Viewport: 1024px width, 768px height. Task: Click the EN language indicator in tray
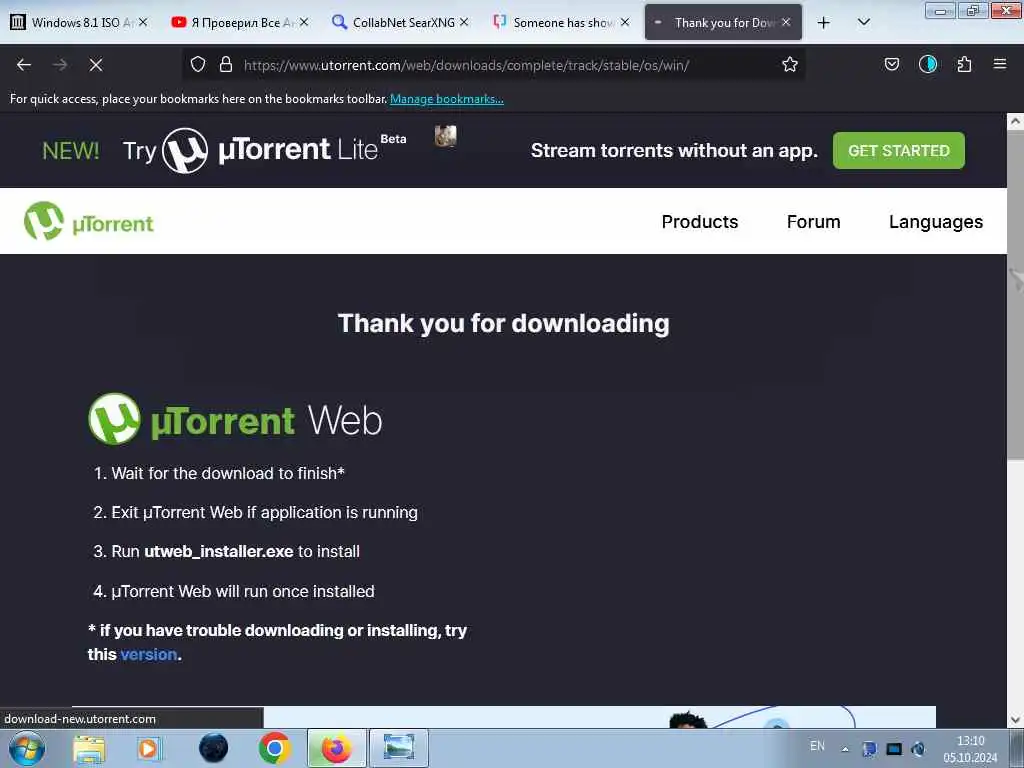click(817, 746)
